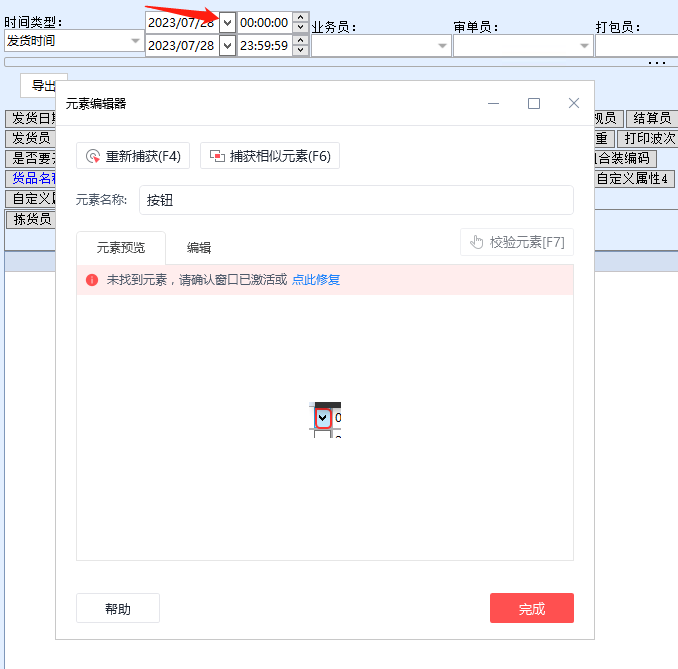Click the 结算员 column button
This screenshot has height=669, width=678.
[652, 118]
